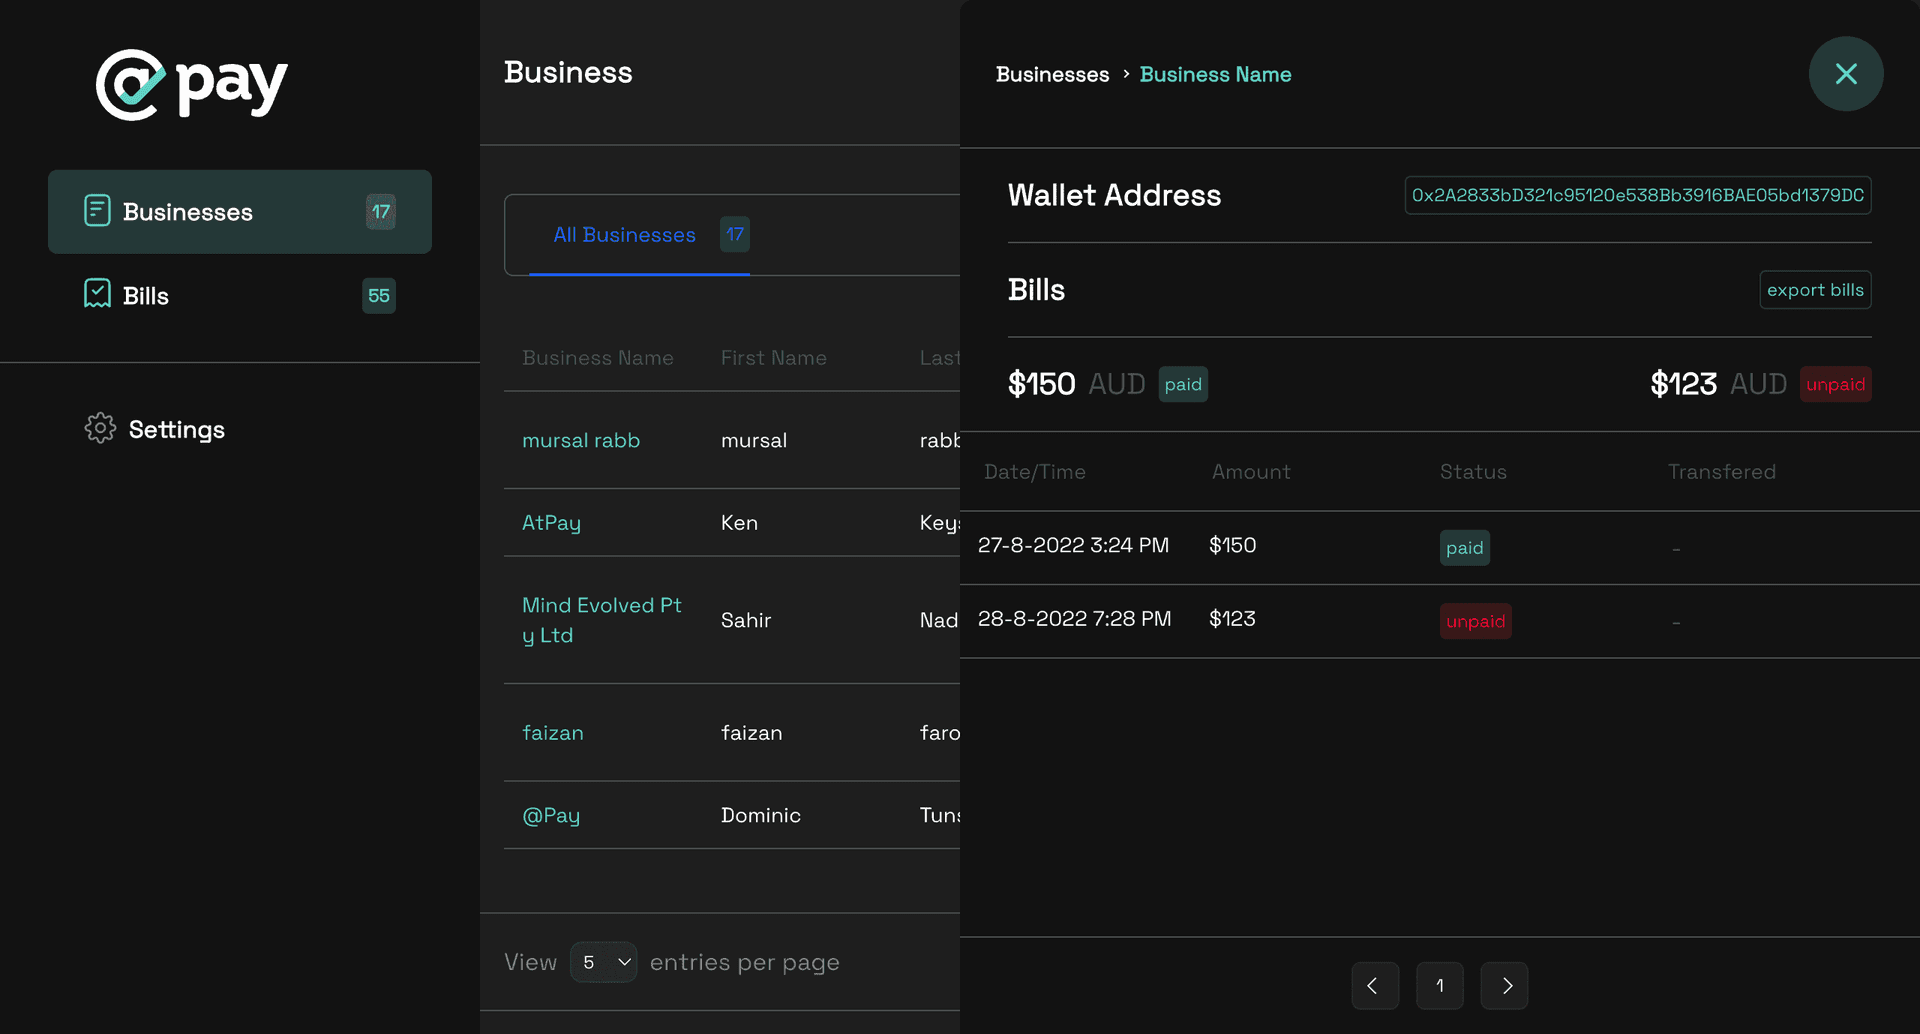
Task: Click the $123 amount table cell
Action: [1232, 619]
